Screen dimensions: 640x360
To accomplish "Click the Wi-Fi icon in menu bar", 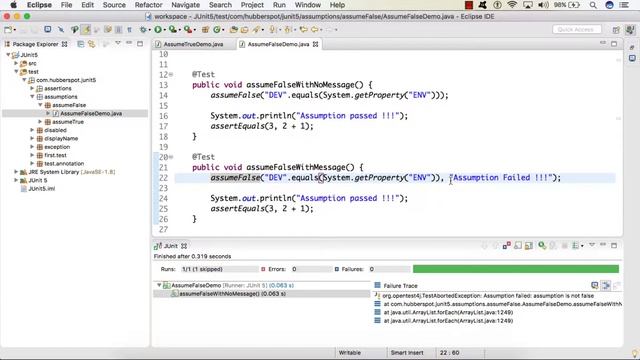I will point(512,5).
